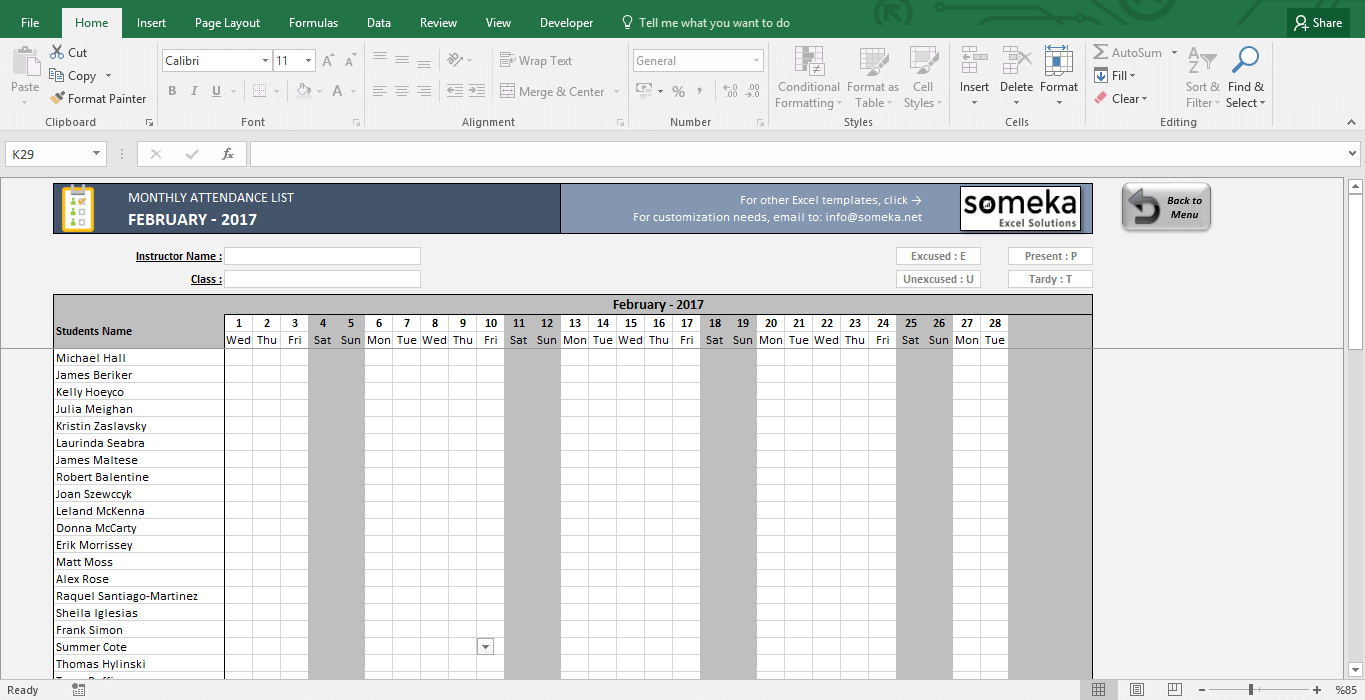Viewport: 1365px width, 700px height.
Task: Click the Instructor Name input field
Action: coord(322,256)
